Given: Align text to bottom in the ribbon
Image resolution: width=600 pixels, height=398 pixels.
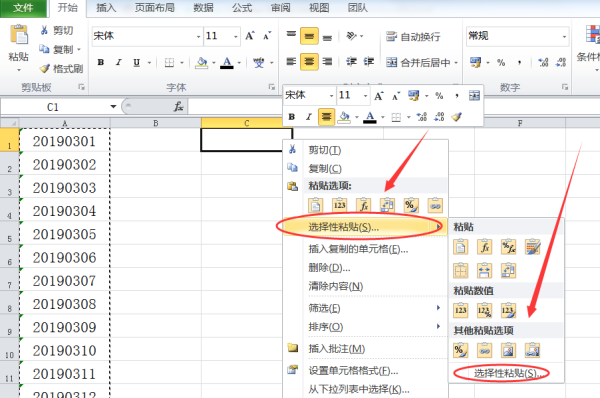Looking at the screenshot, I should (327, 37).
